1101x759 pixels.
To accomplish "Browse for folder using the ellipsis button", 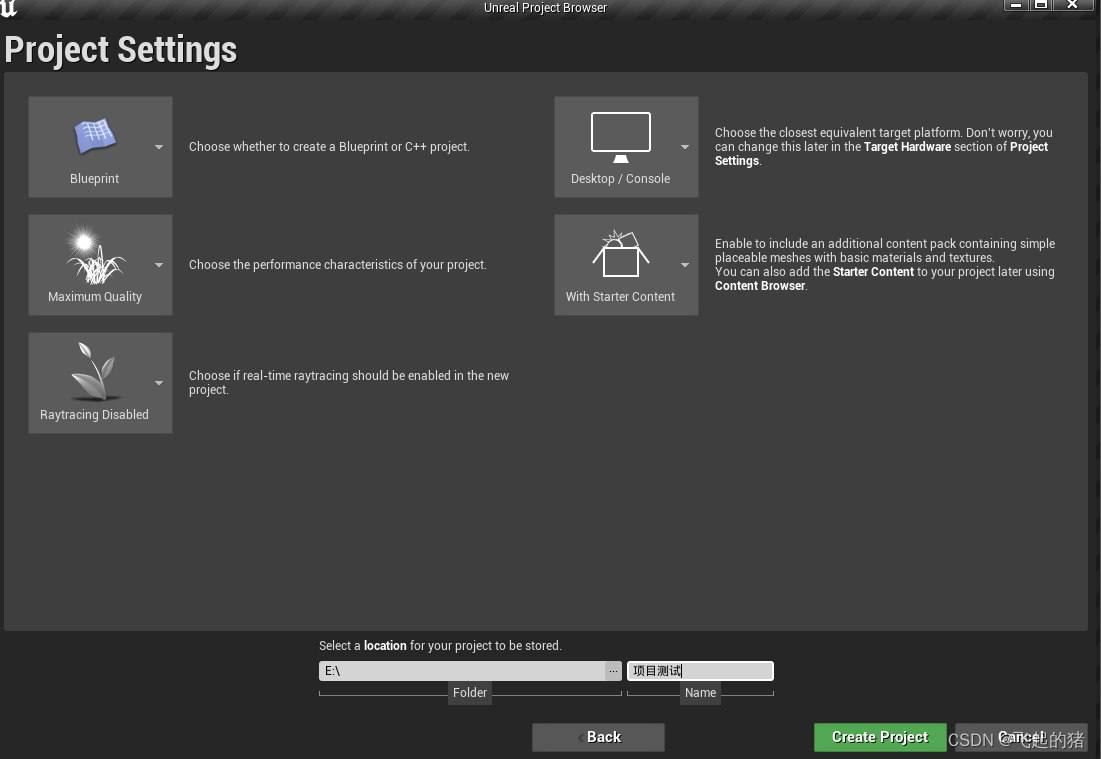I will [x=613, y=671].
